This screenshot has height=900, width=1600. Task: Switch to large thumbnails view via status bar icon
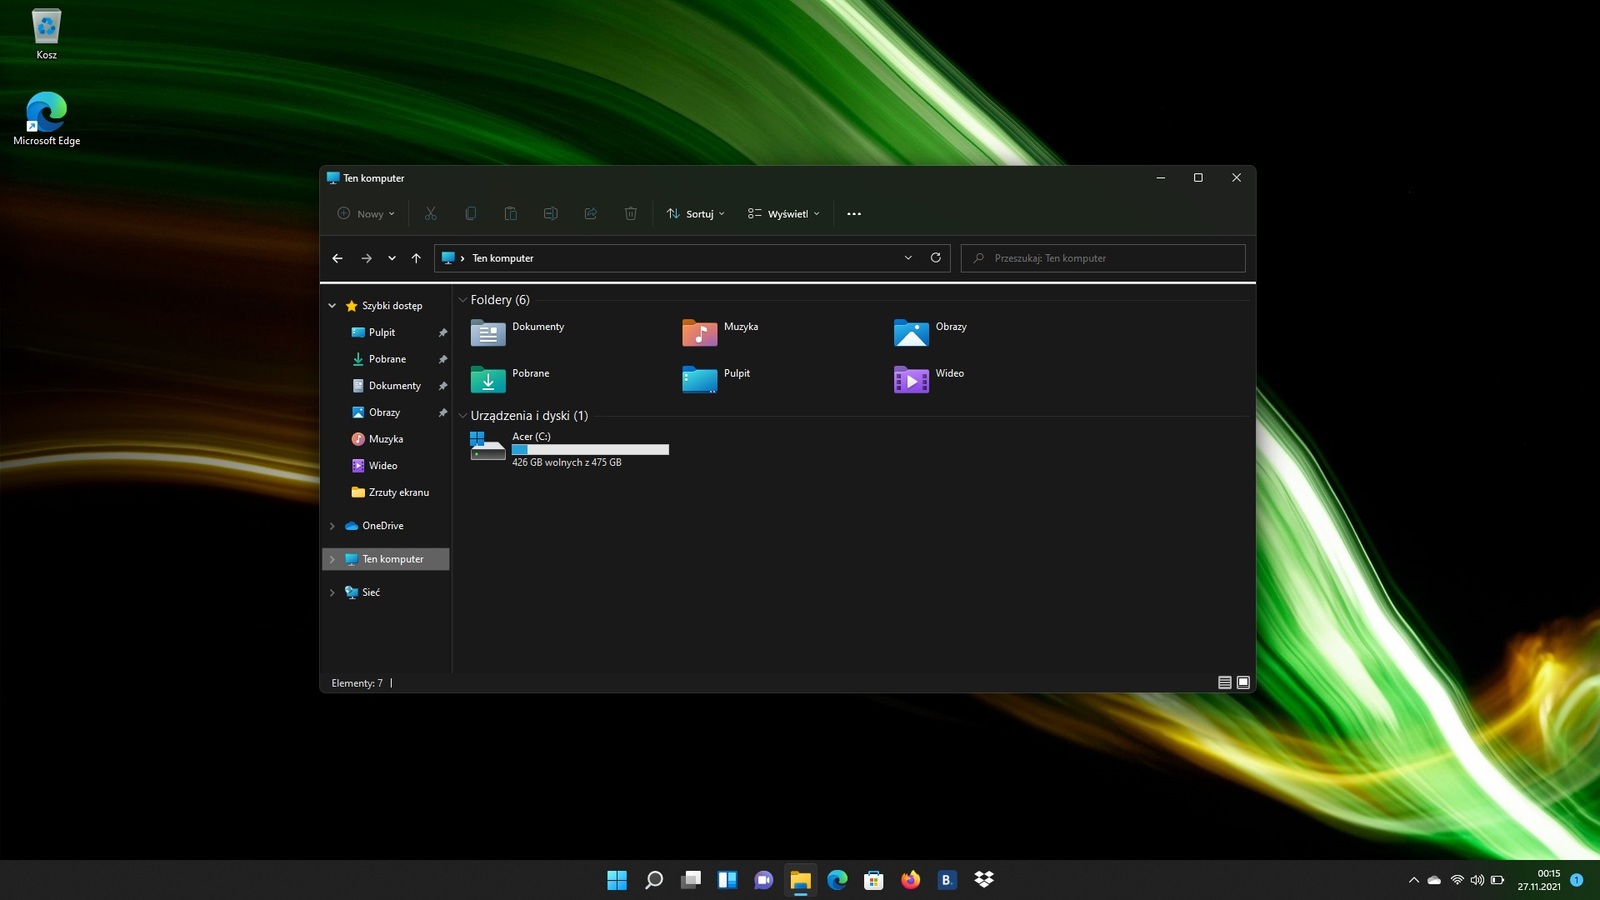pyautogui.click(x=1243, y=683)
